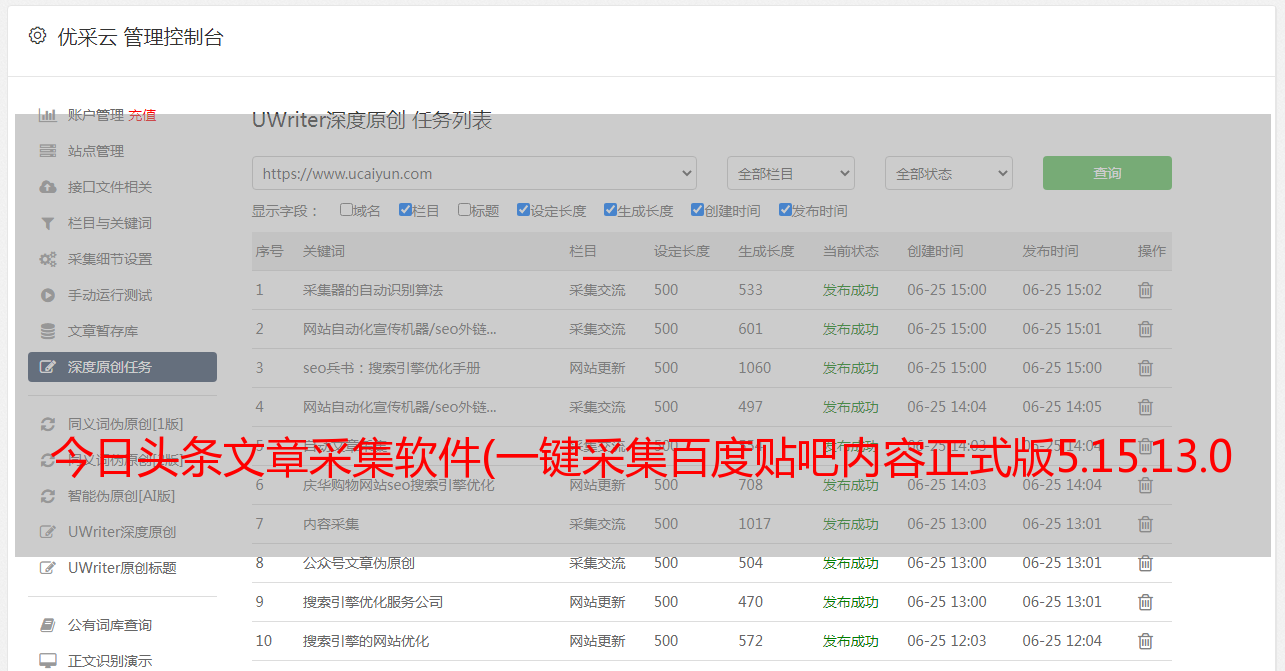Click the book icon next to 公有词库查询
The image size is (1285, 671).
pyautogui.click(x=47, y=625)
